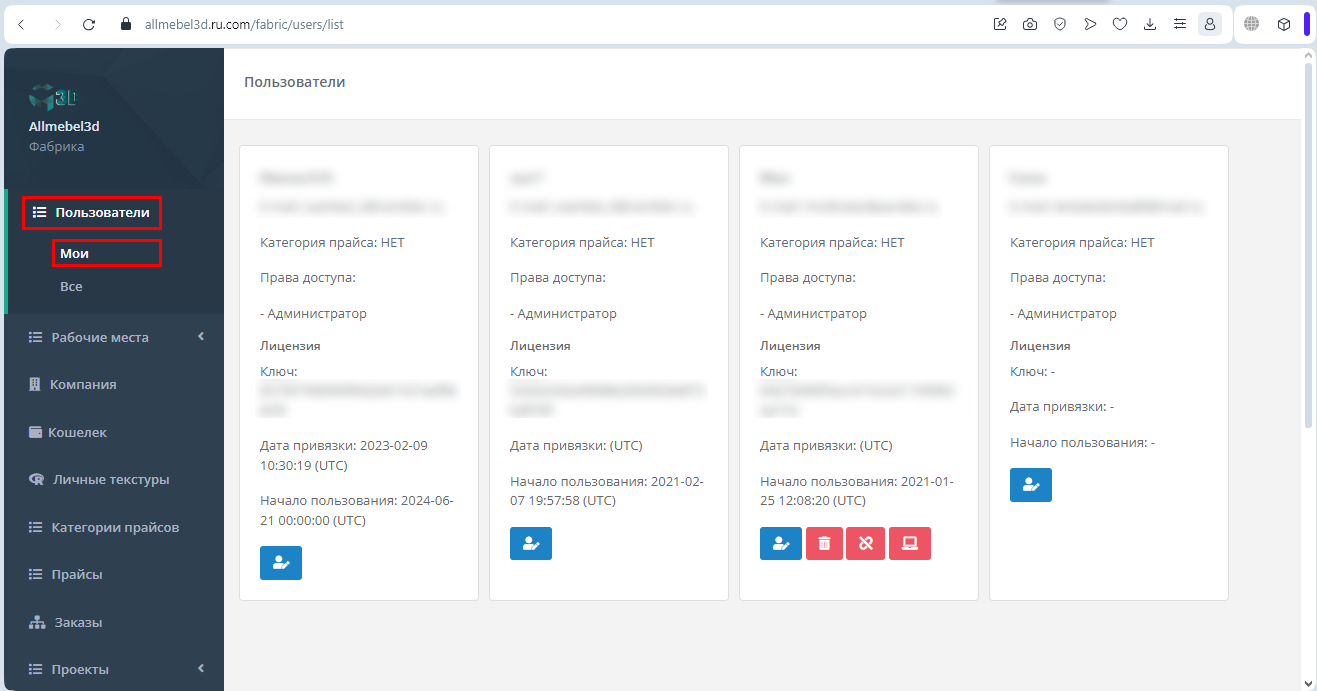Click the browser forward arrow
The width and height of the screenshot is (1317, 691).
pos(57,24)
